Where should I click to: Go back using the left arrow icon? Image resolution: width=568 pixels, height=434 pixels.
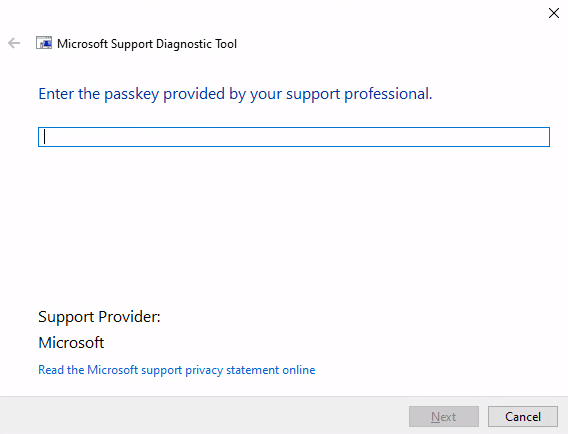(14, 43)
